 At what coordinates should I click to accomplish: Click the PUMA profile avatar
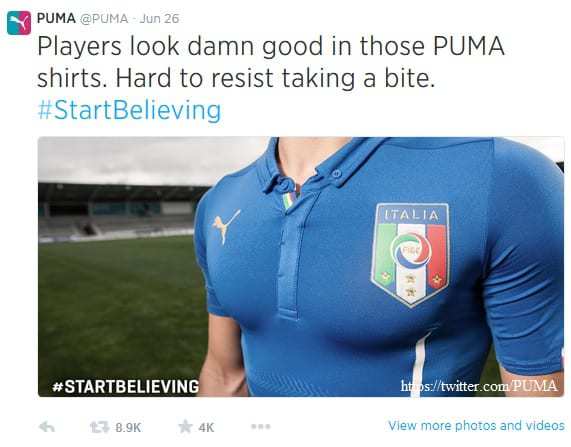tap(19, 23)
